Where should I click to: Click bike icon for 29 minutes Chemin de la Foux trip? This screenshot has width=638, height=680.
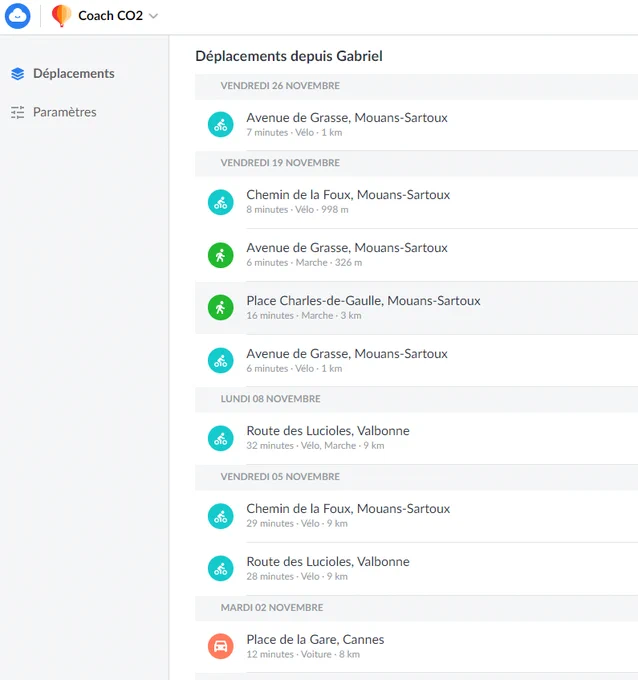pos(221,516)
